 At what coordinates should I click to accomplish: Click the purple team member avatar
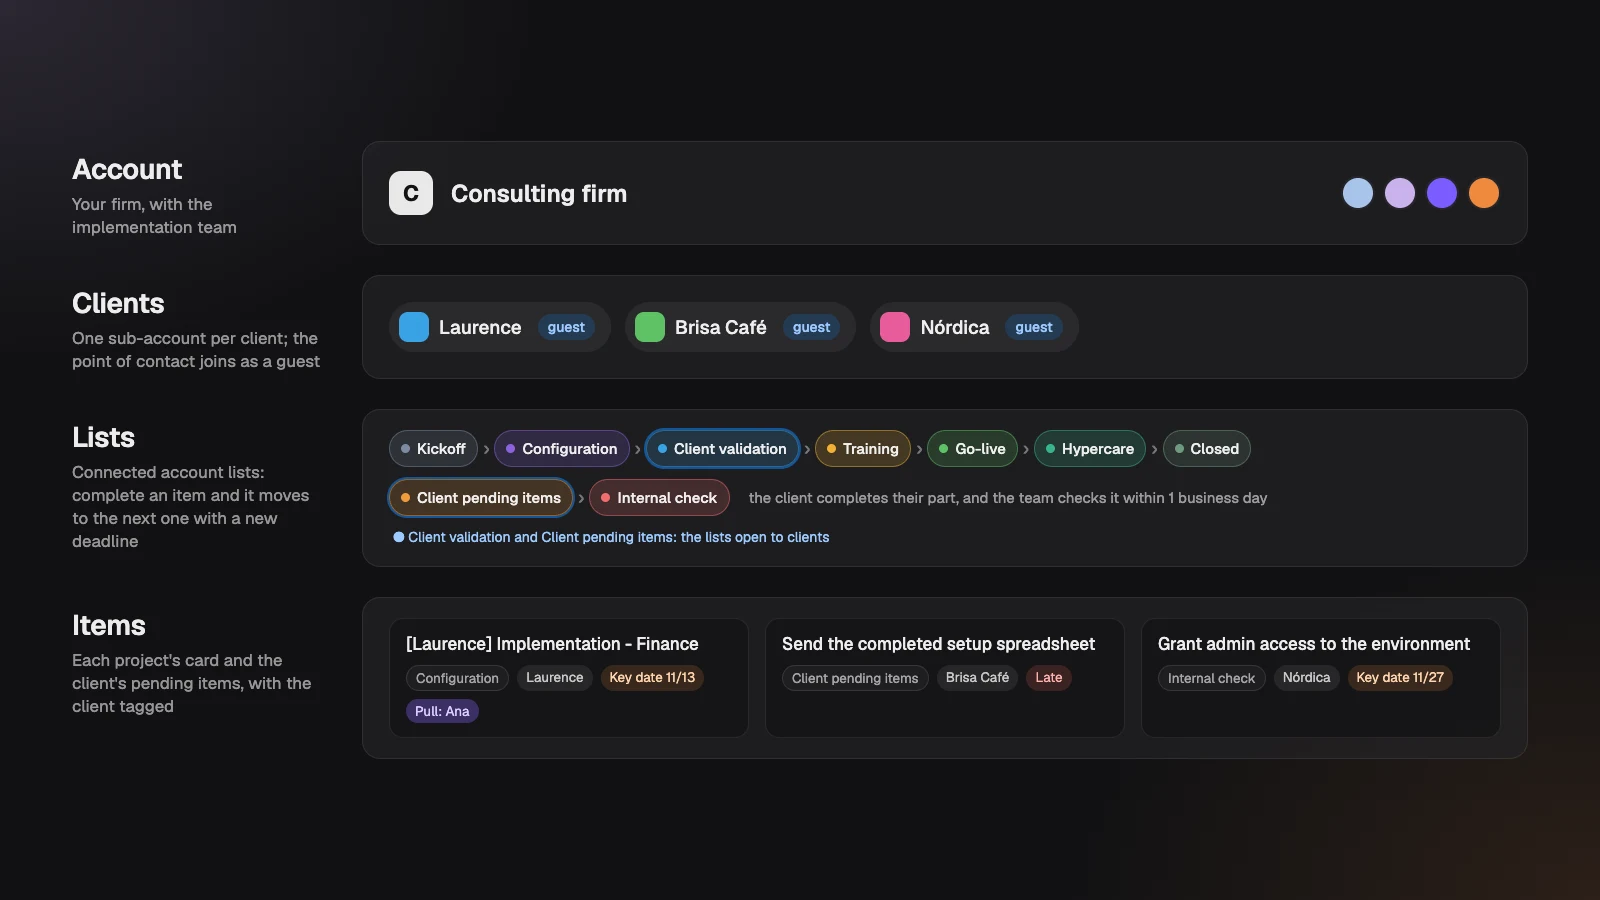[1442, 193]
